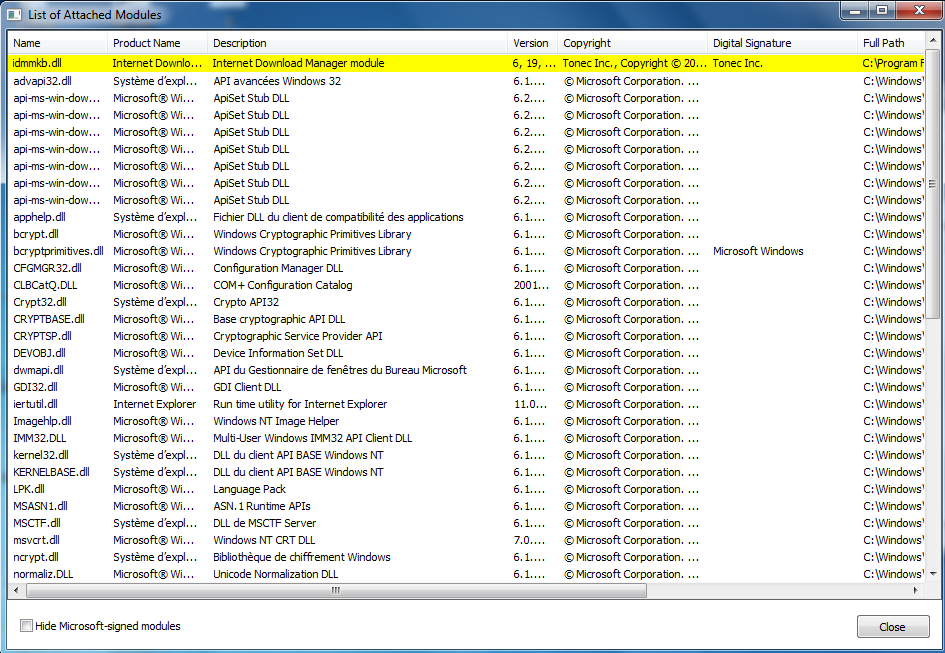The width and height of the screenshot is (945, 653).
Task: Click 'Crypto API32' description cell
Action: coord(246,302)
